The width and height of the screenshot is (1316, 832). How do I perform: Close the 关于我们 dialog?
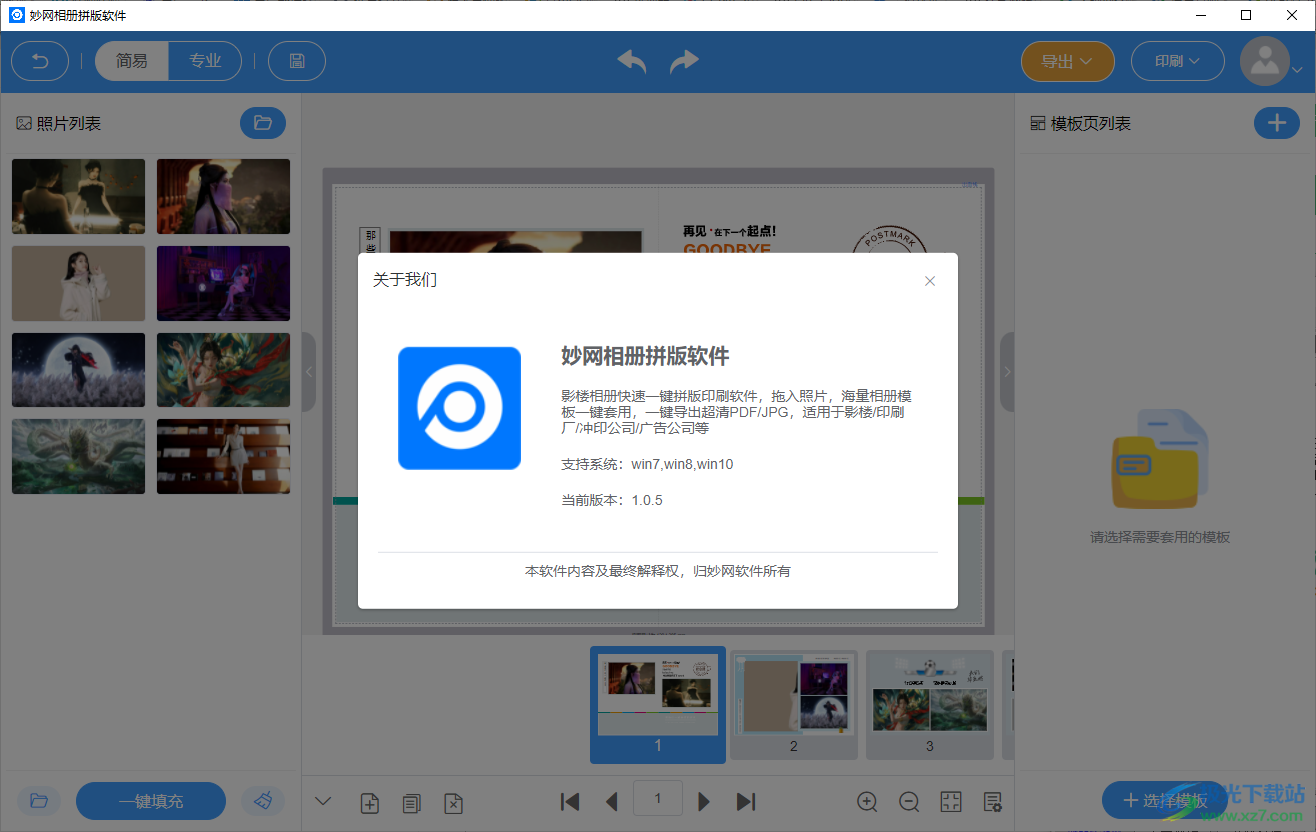pos(930,281)
